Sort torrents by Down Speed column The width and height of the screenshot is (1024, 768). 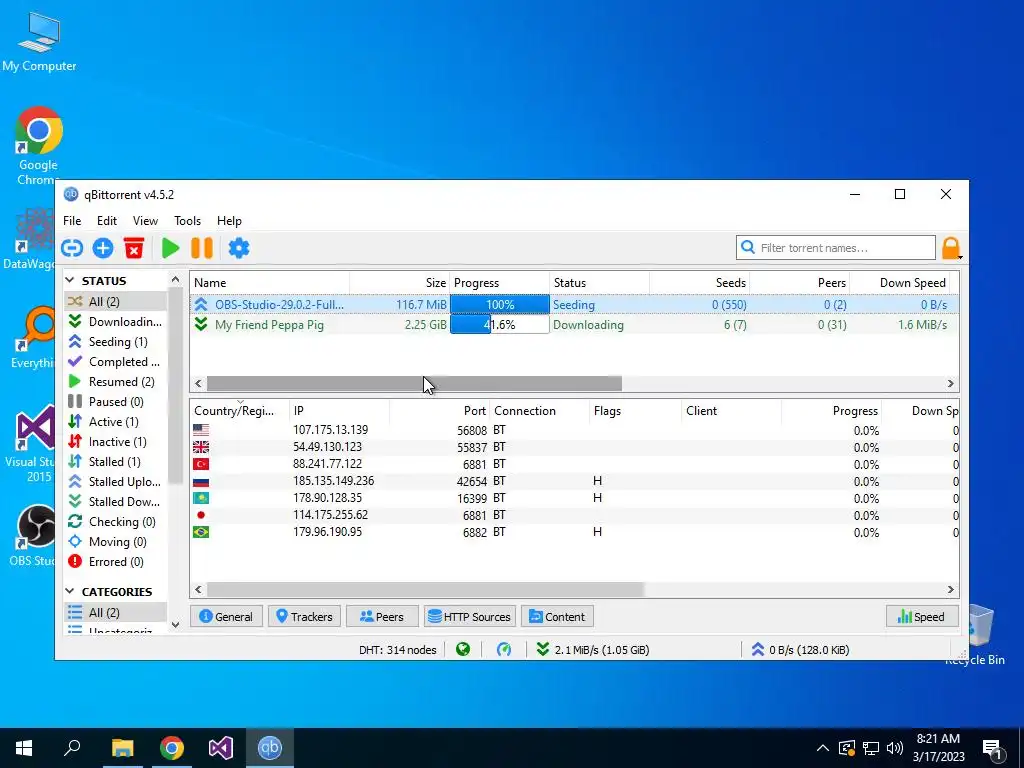[x=899, y=283]
